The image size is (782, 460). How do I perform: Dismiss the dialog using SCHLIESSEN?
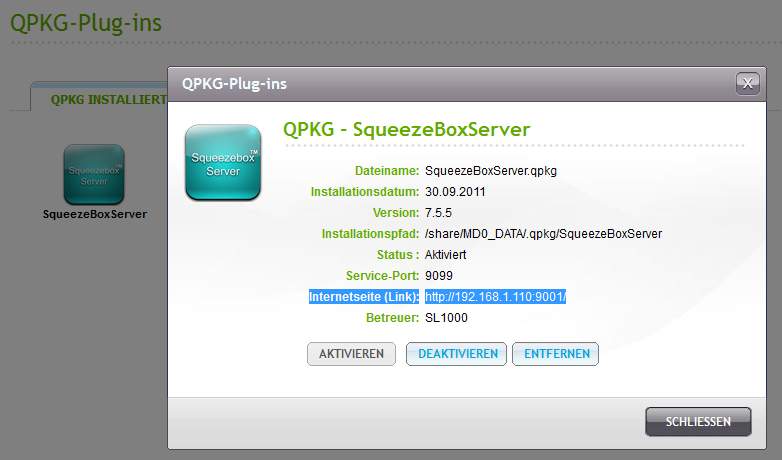point(698,422)
